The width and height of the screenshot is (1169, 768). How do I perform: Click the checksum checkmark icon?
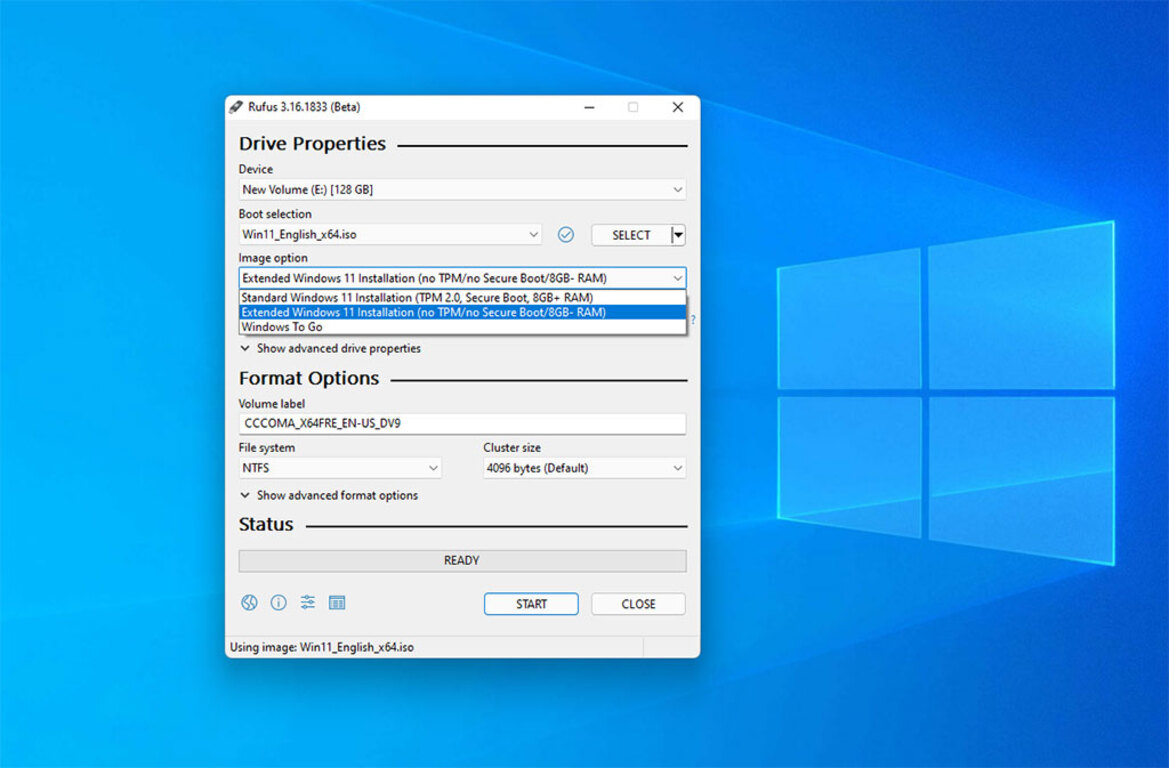coord(566,235)
